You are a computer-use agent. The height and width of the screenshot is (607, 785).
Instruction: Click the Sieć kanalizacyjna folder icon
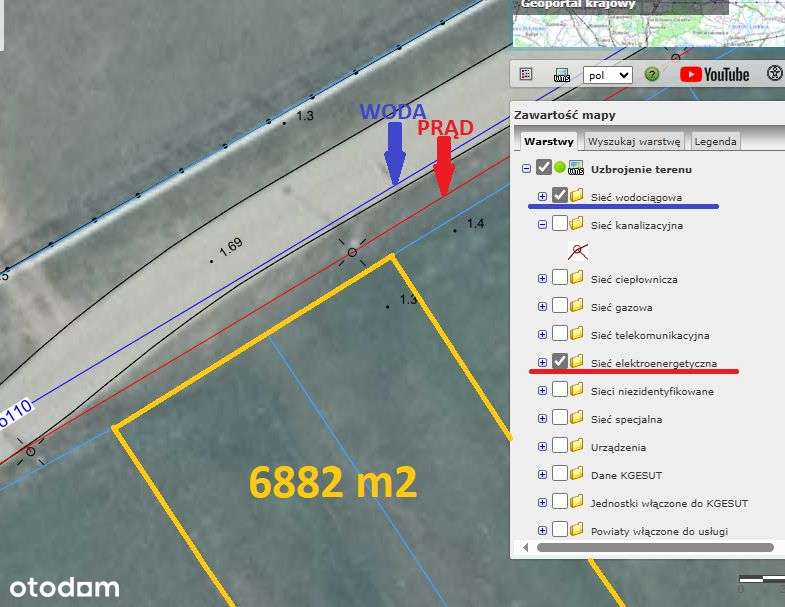[576, 223]
